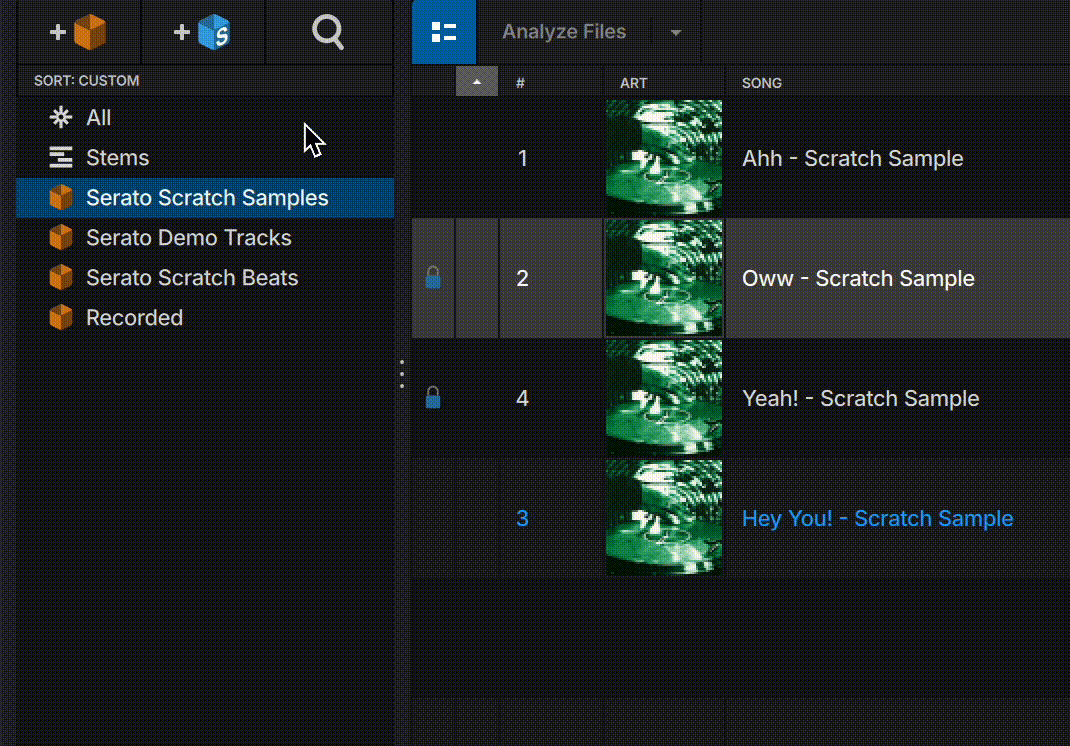1070x746 pixels.
Task: Open the Serato Scratch Samples crate
Action: (x=205, y=197)
